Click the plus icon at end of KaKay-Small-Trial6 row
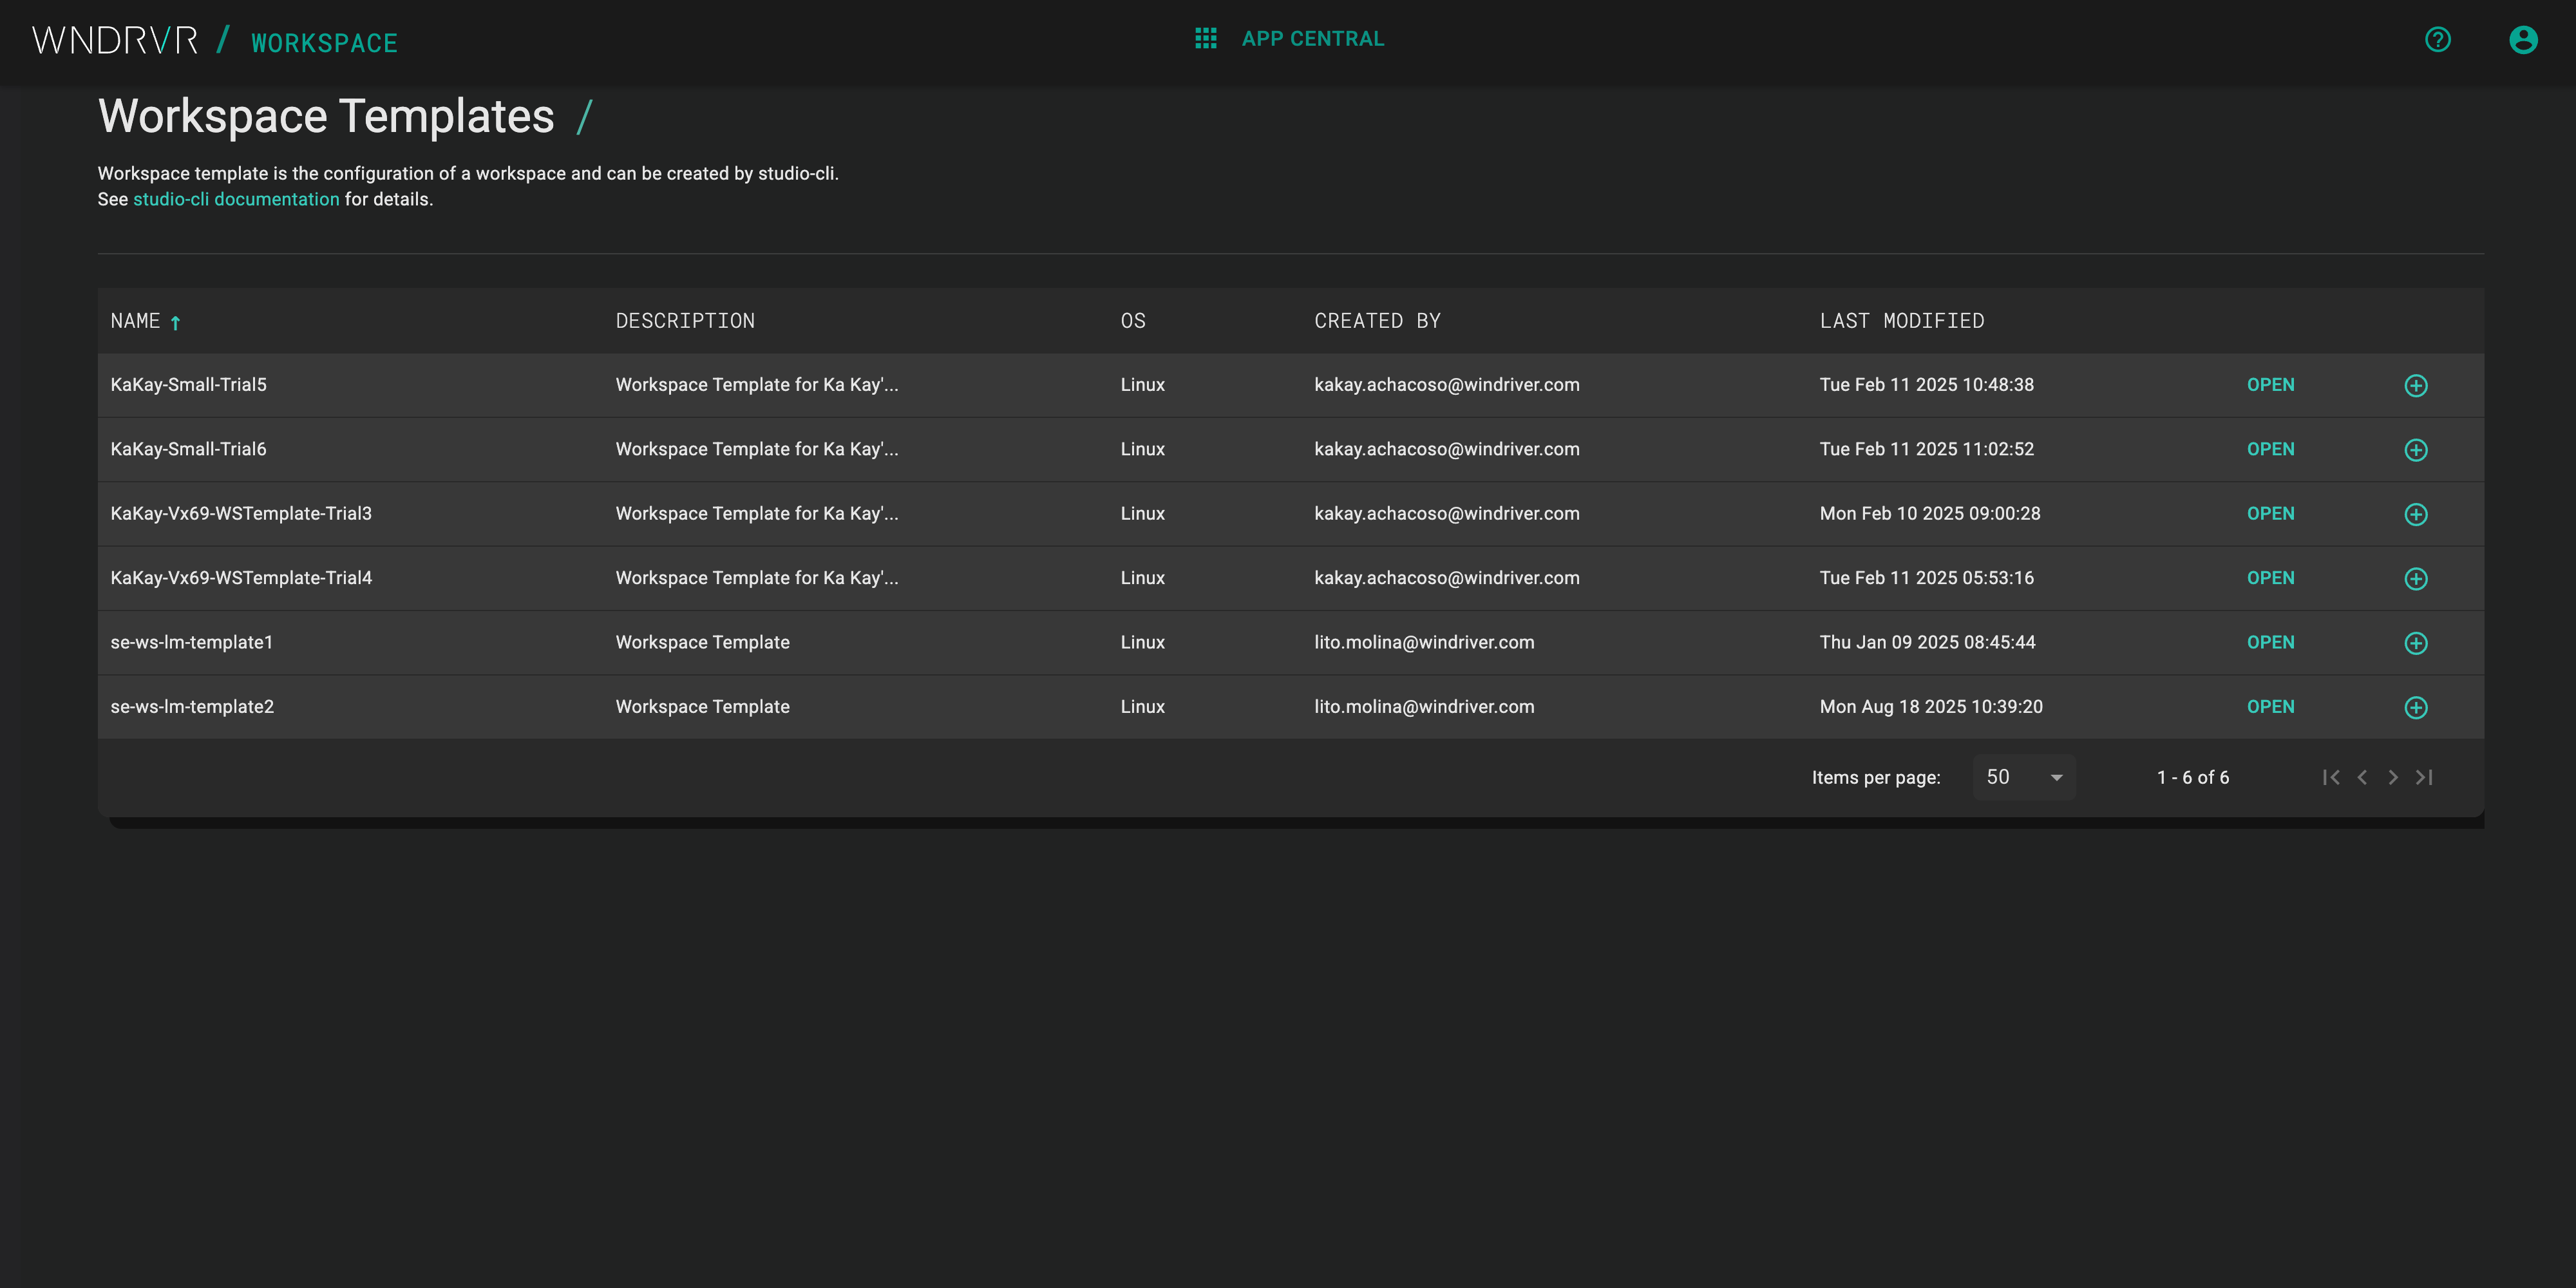 tap(2416, 450)
